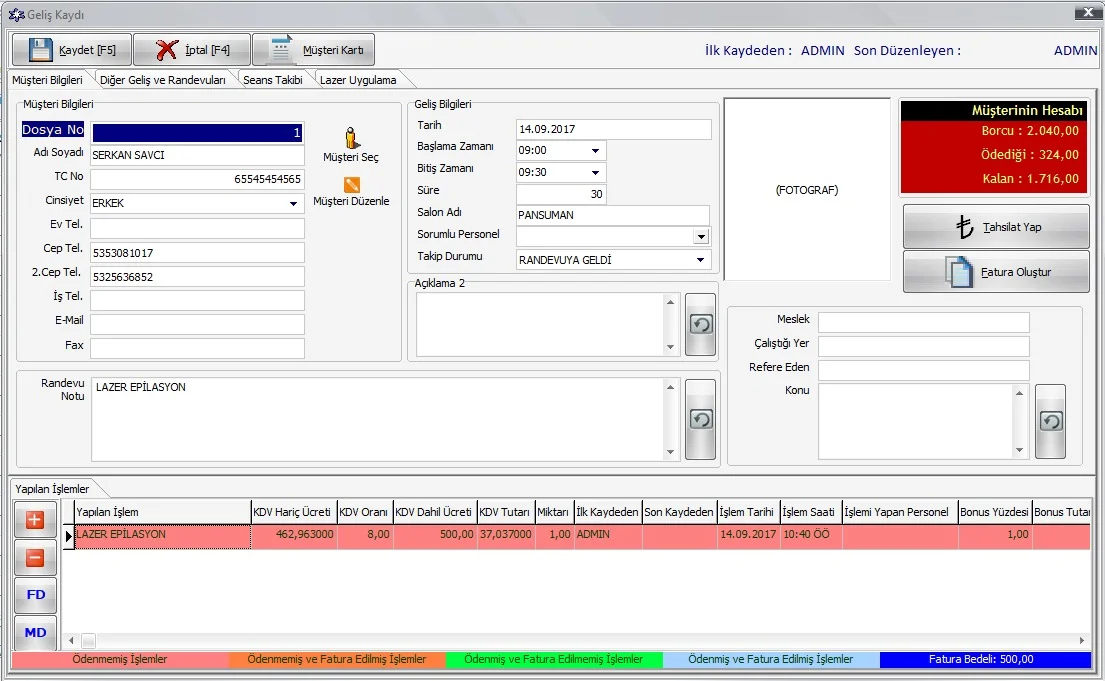The image size is (1105, 681).
Task: Click the 2.Cep Tel. field
Action: 197,276
